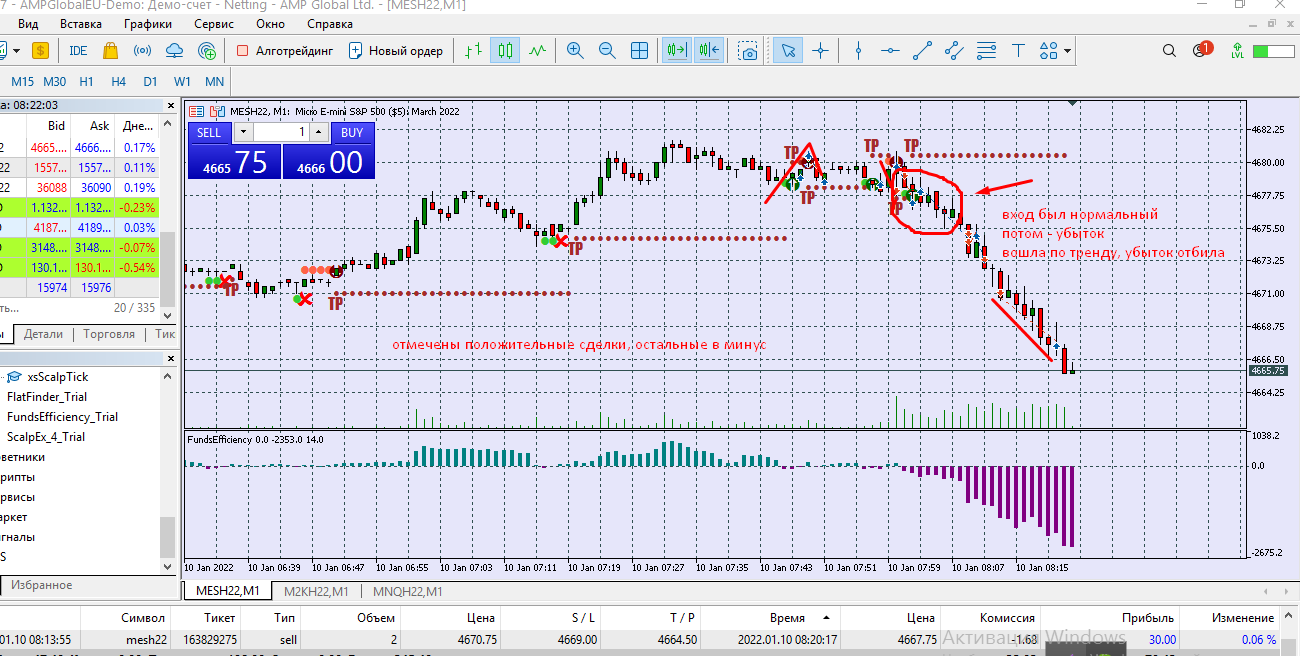This screenshot has height=656, width=1300.
Task: Select the Fibonacci retracement tool
Action: coord(986,50)
